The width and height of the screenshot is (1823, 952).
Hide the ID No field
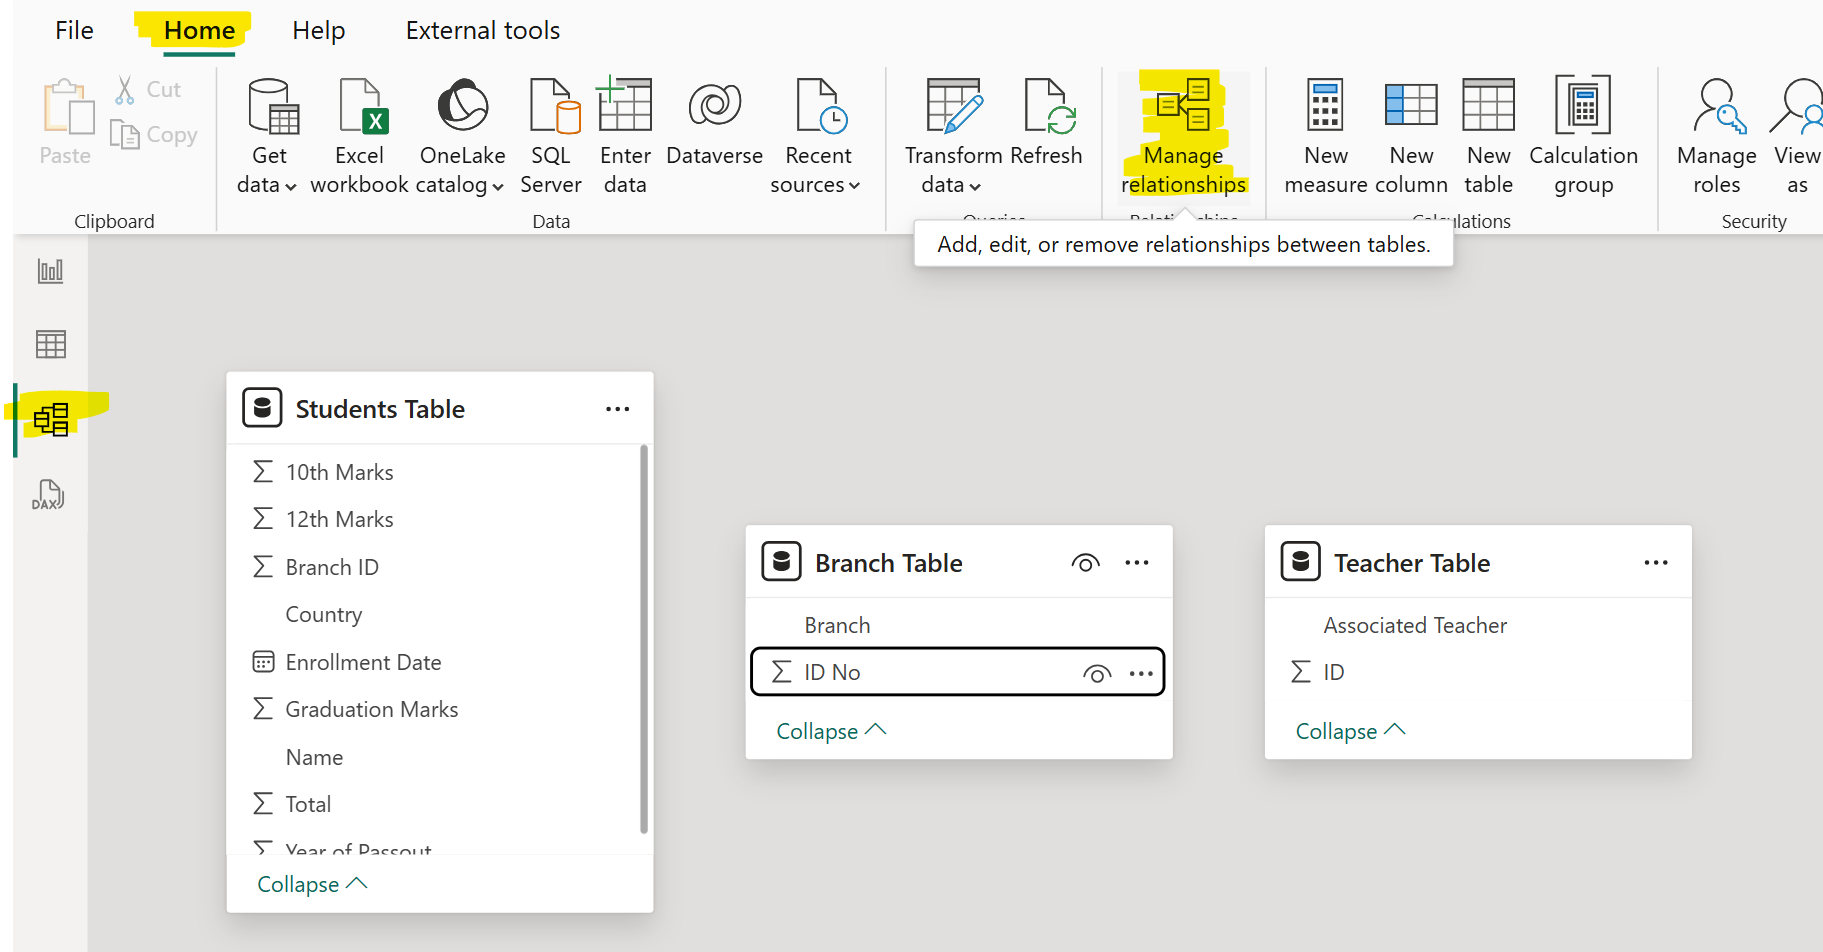click(1097, 672)
